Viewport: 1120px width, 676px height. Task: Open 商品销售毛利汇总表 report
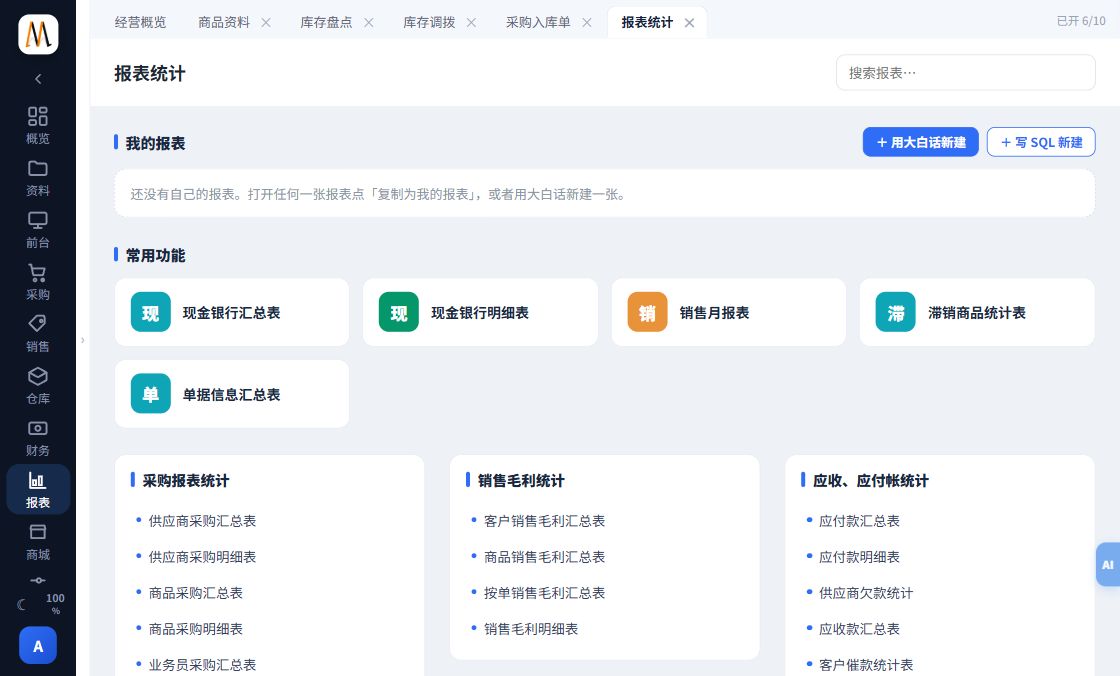coord(544,557)
